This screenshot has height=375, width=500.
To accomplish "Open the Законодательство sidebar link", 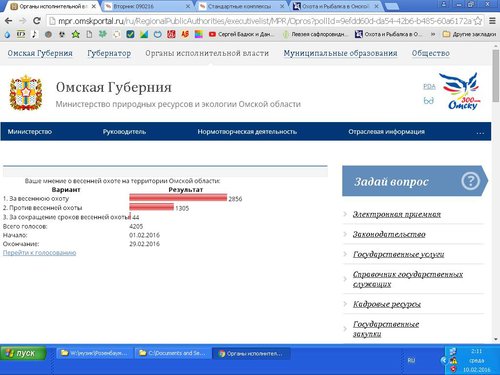I will click(x=389, y=234).
